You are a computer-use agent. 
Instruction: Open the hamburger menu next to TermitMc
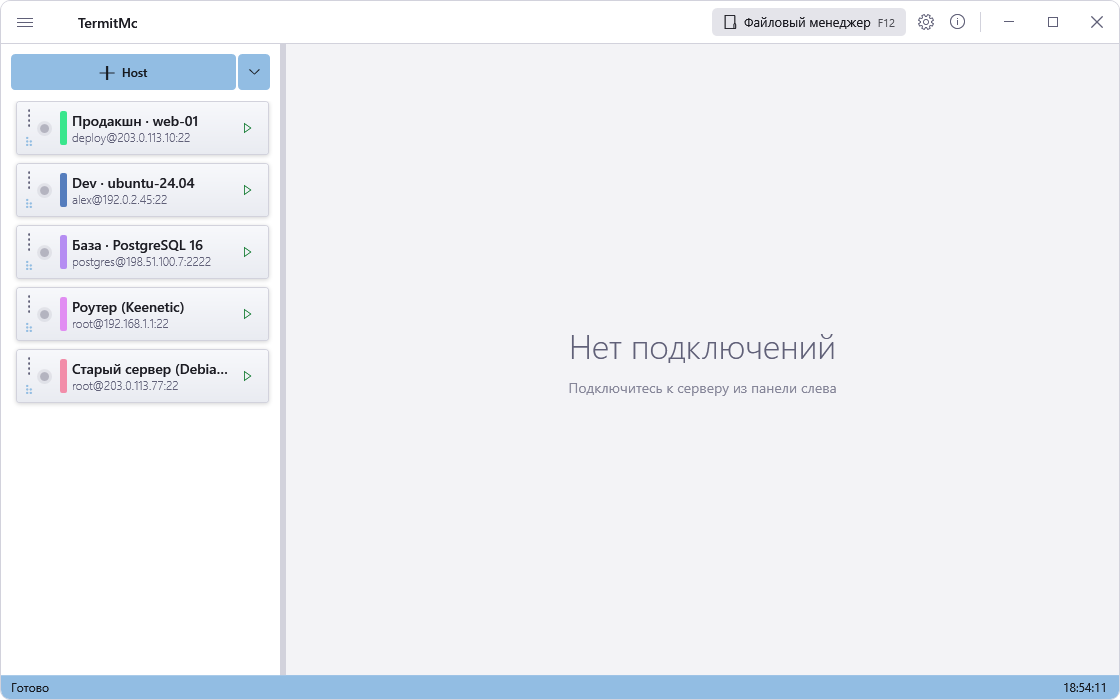(25, 22)
